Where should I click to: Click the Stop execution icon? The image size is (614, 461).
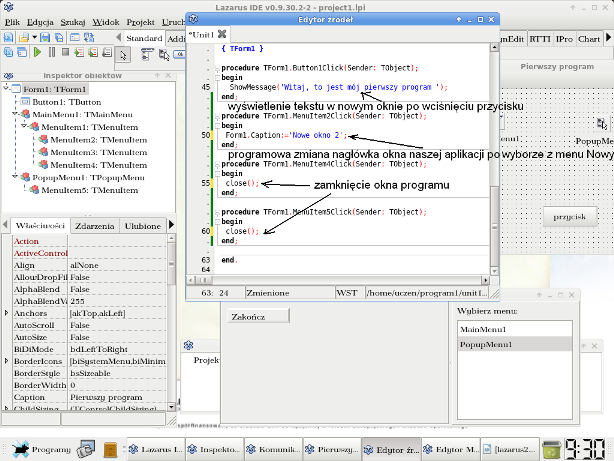65,52
